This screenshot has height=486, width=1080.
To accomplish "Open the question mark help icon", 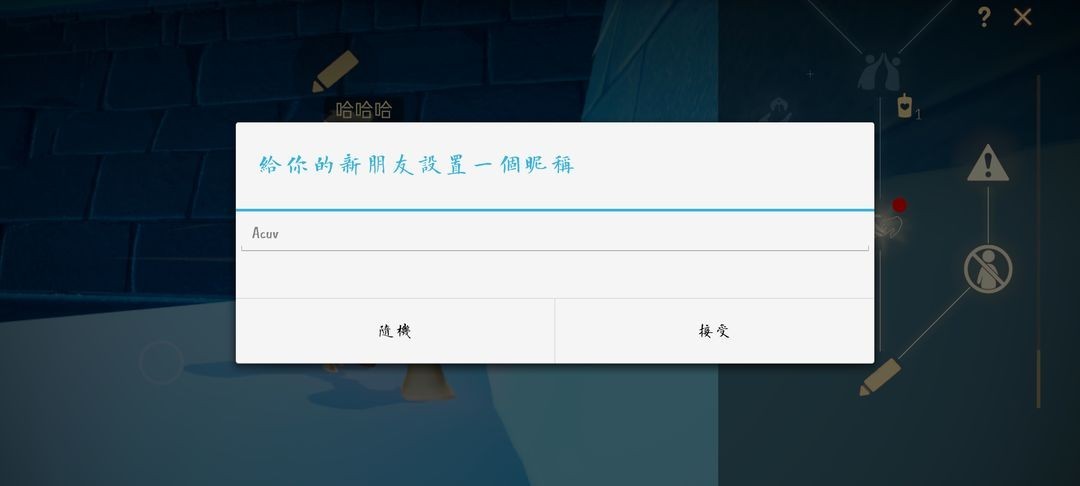I will 984,17.
